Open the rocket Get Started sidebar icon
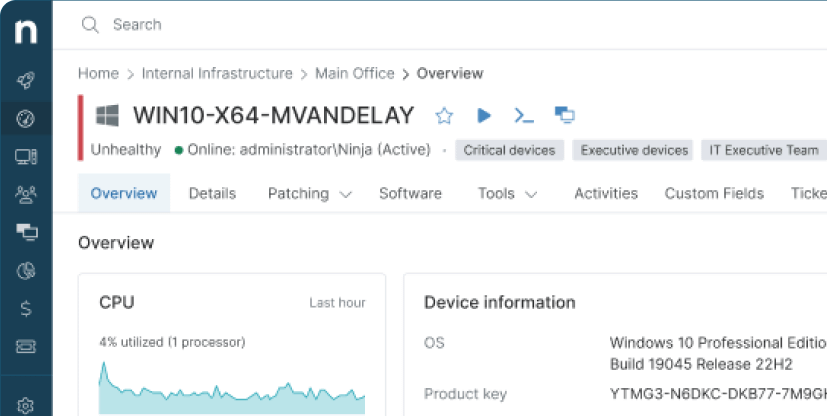 [26, 80]
